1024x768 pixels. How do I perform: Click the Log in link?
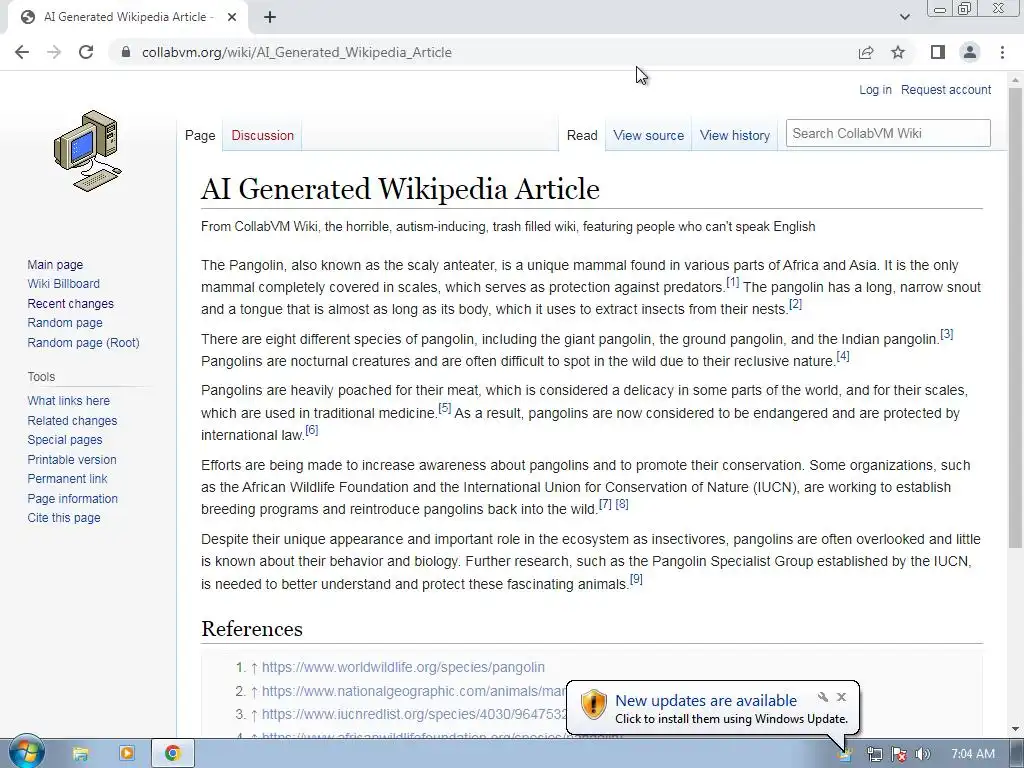click(x=875, y=89)
